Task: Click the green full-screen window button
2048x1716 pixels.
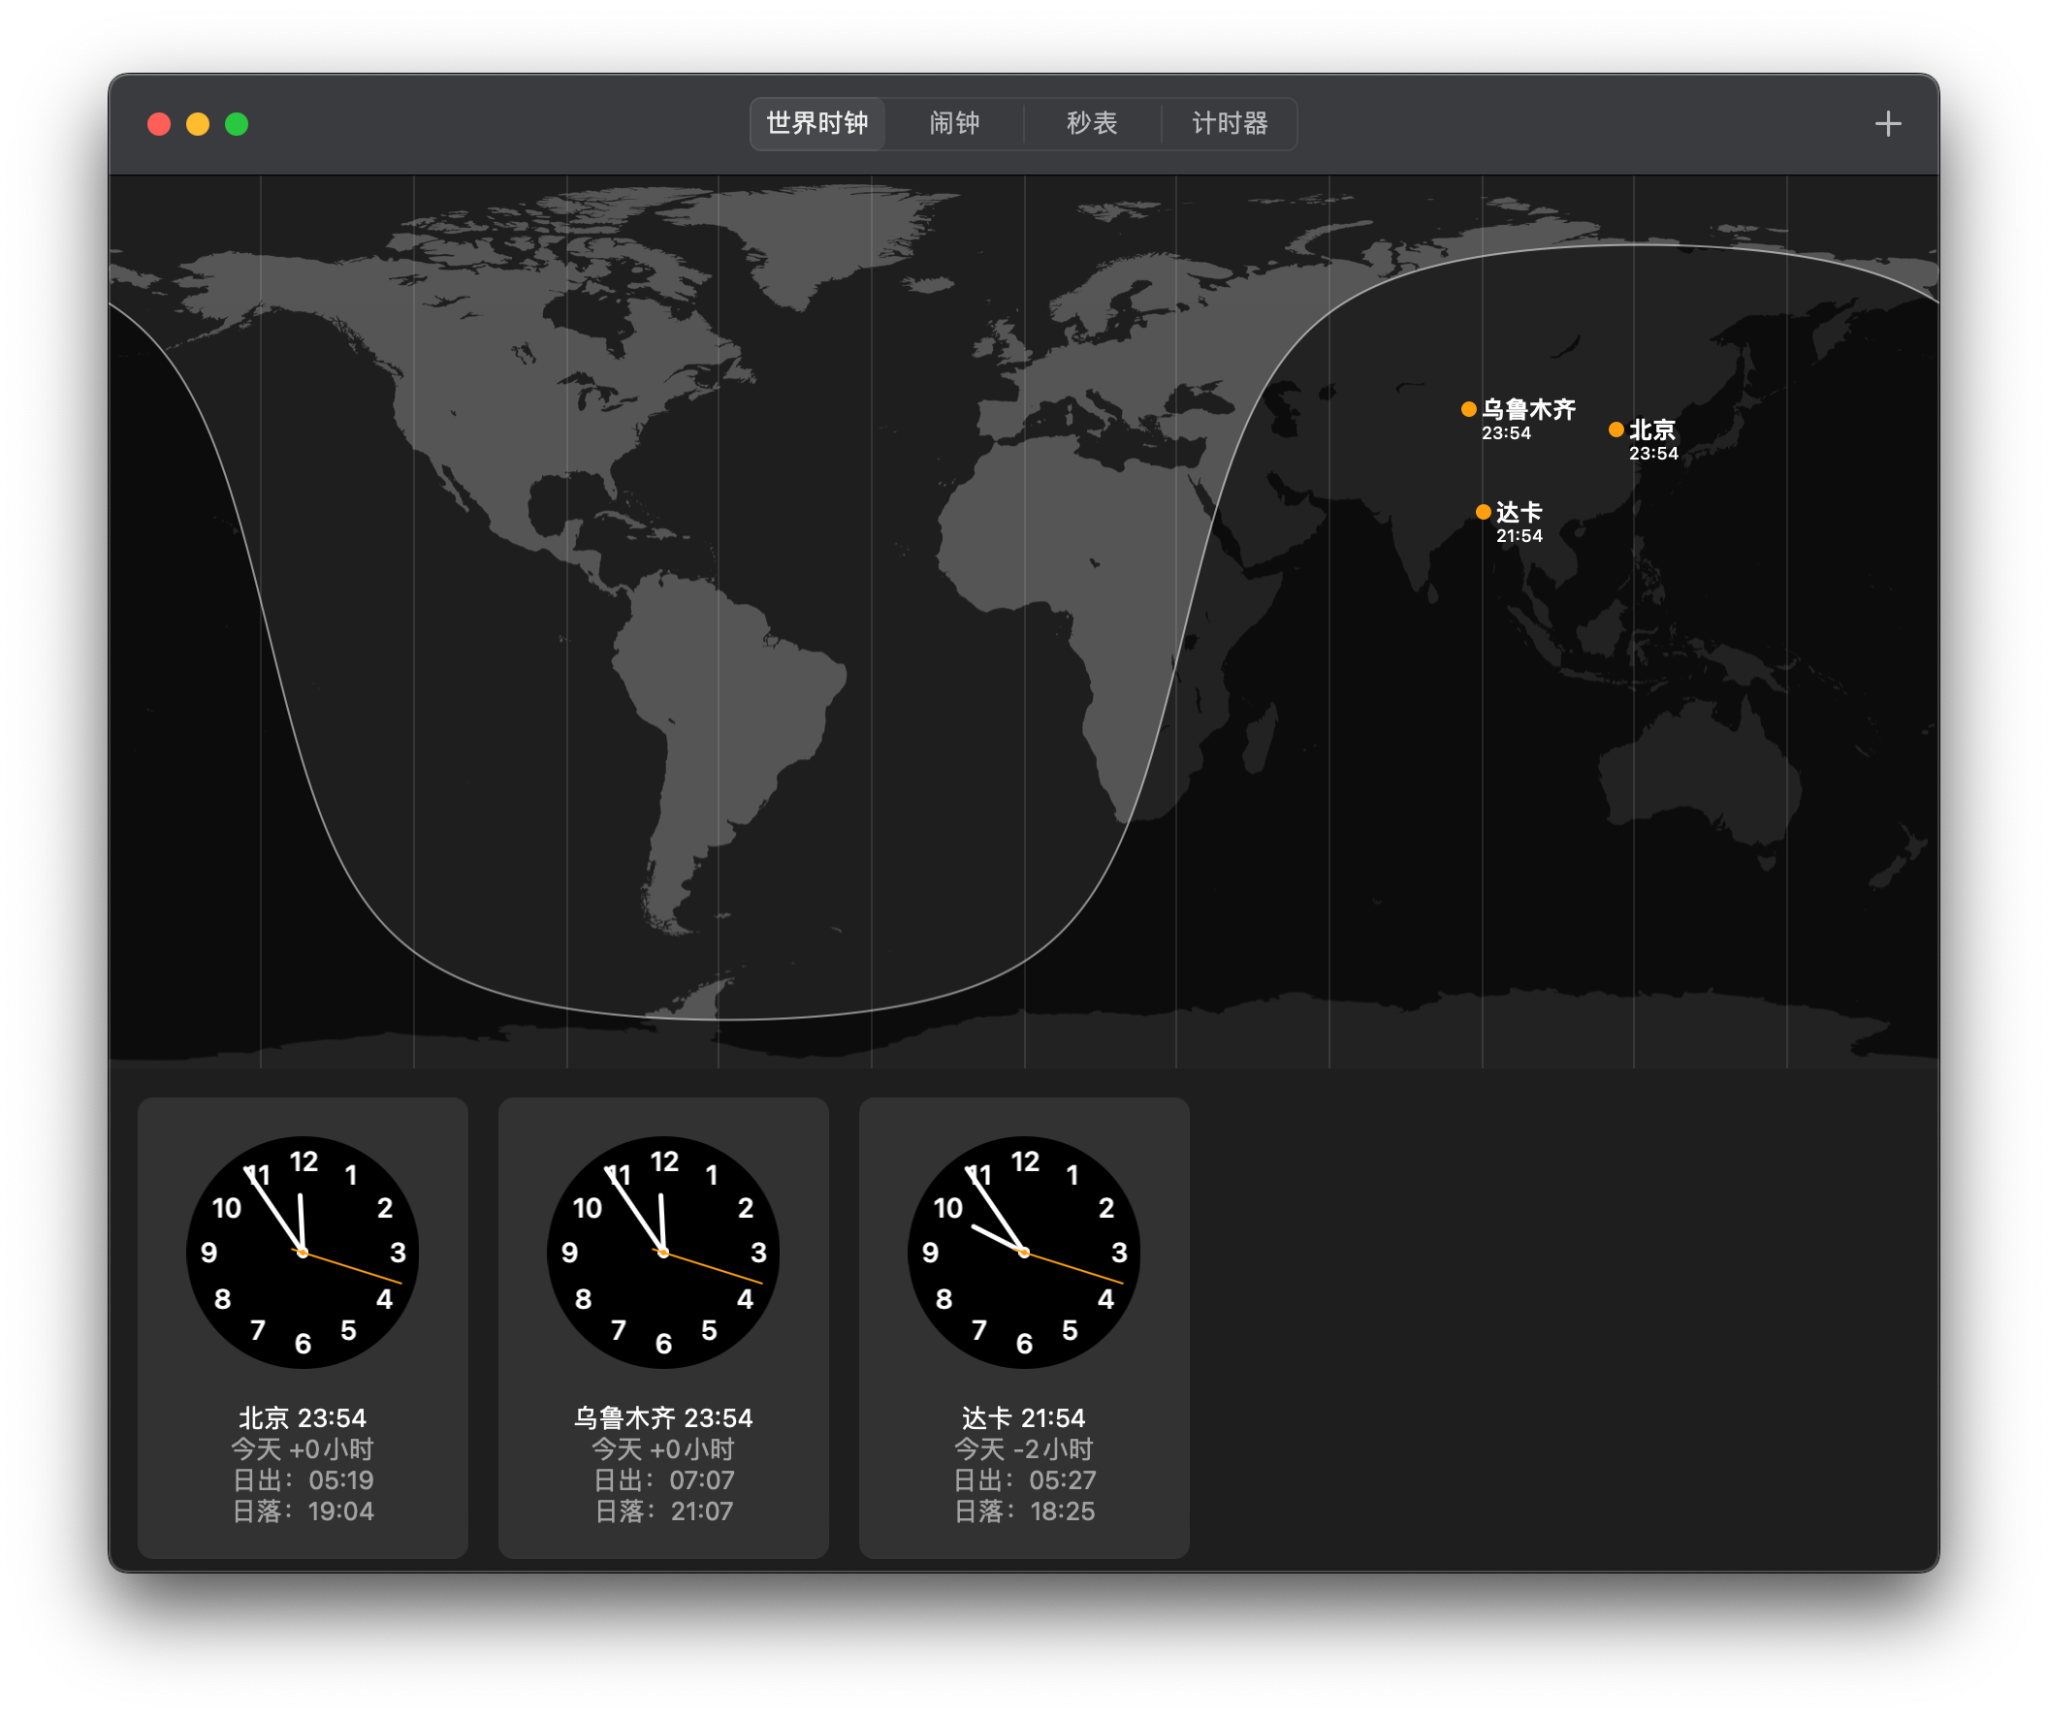Action: (x=237, y=124)
